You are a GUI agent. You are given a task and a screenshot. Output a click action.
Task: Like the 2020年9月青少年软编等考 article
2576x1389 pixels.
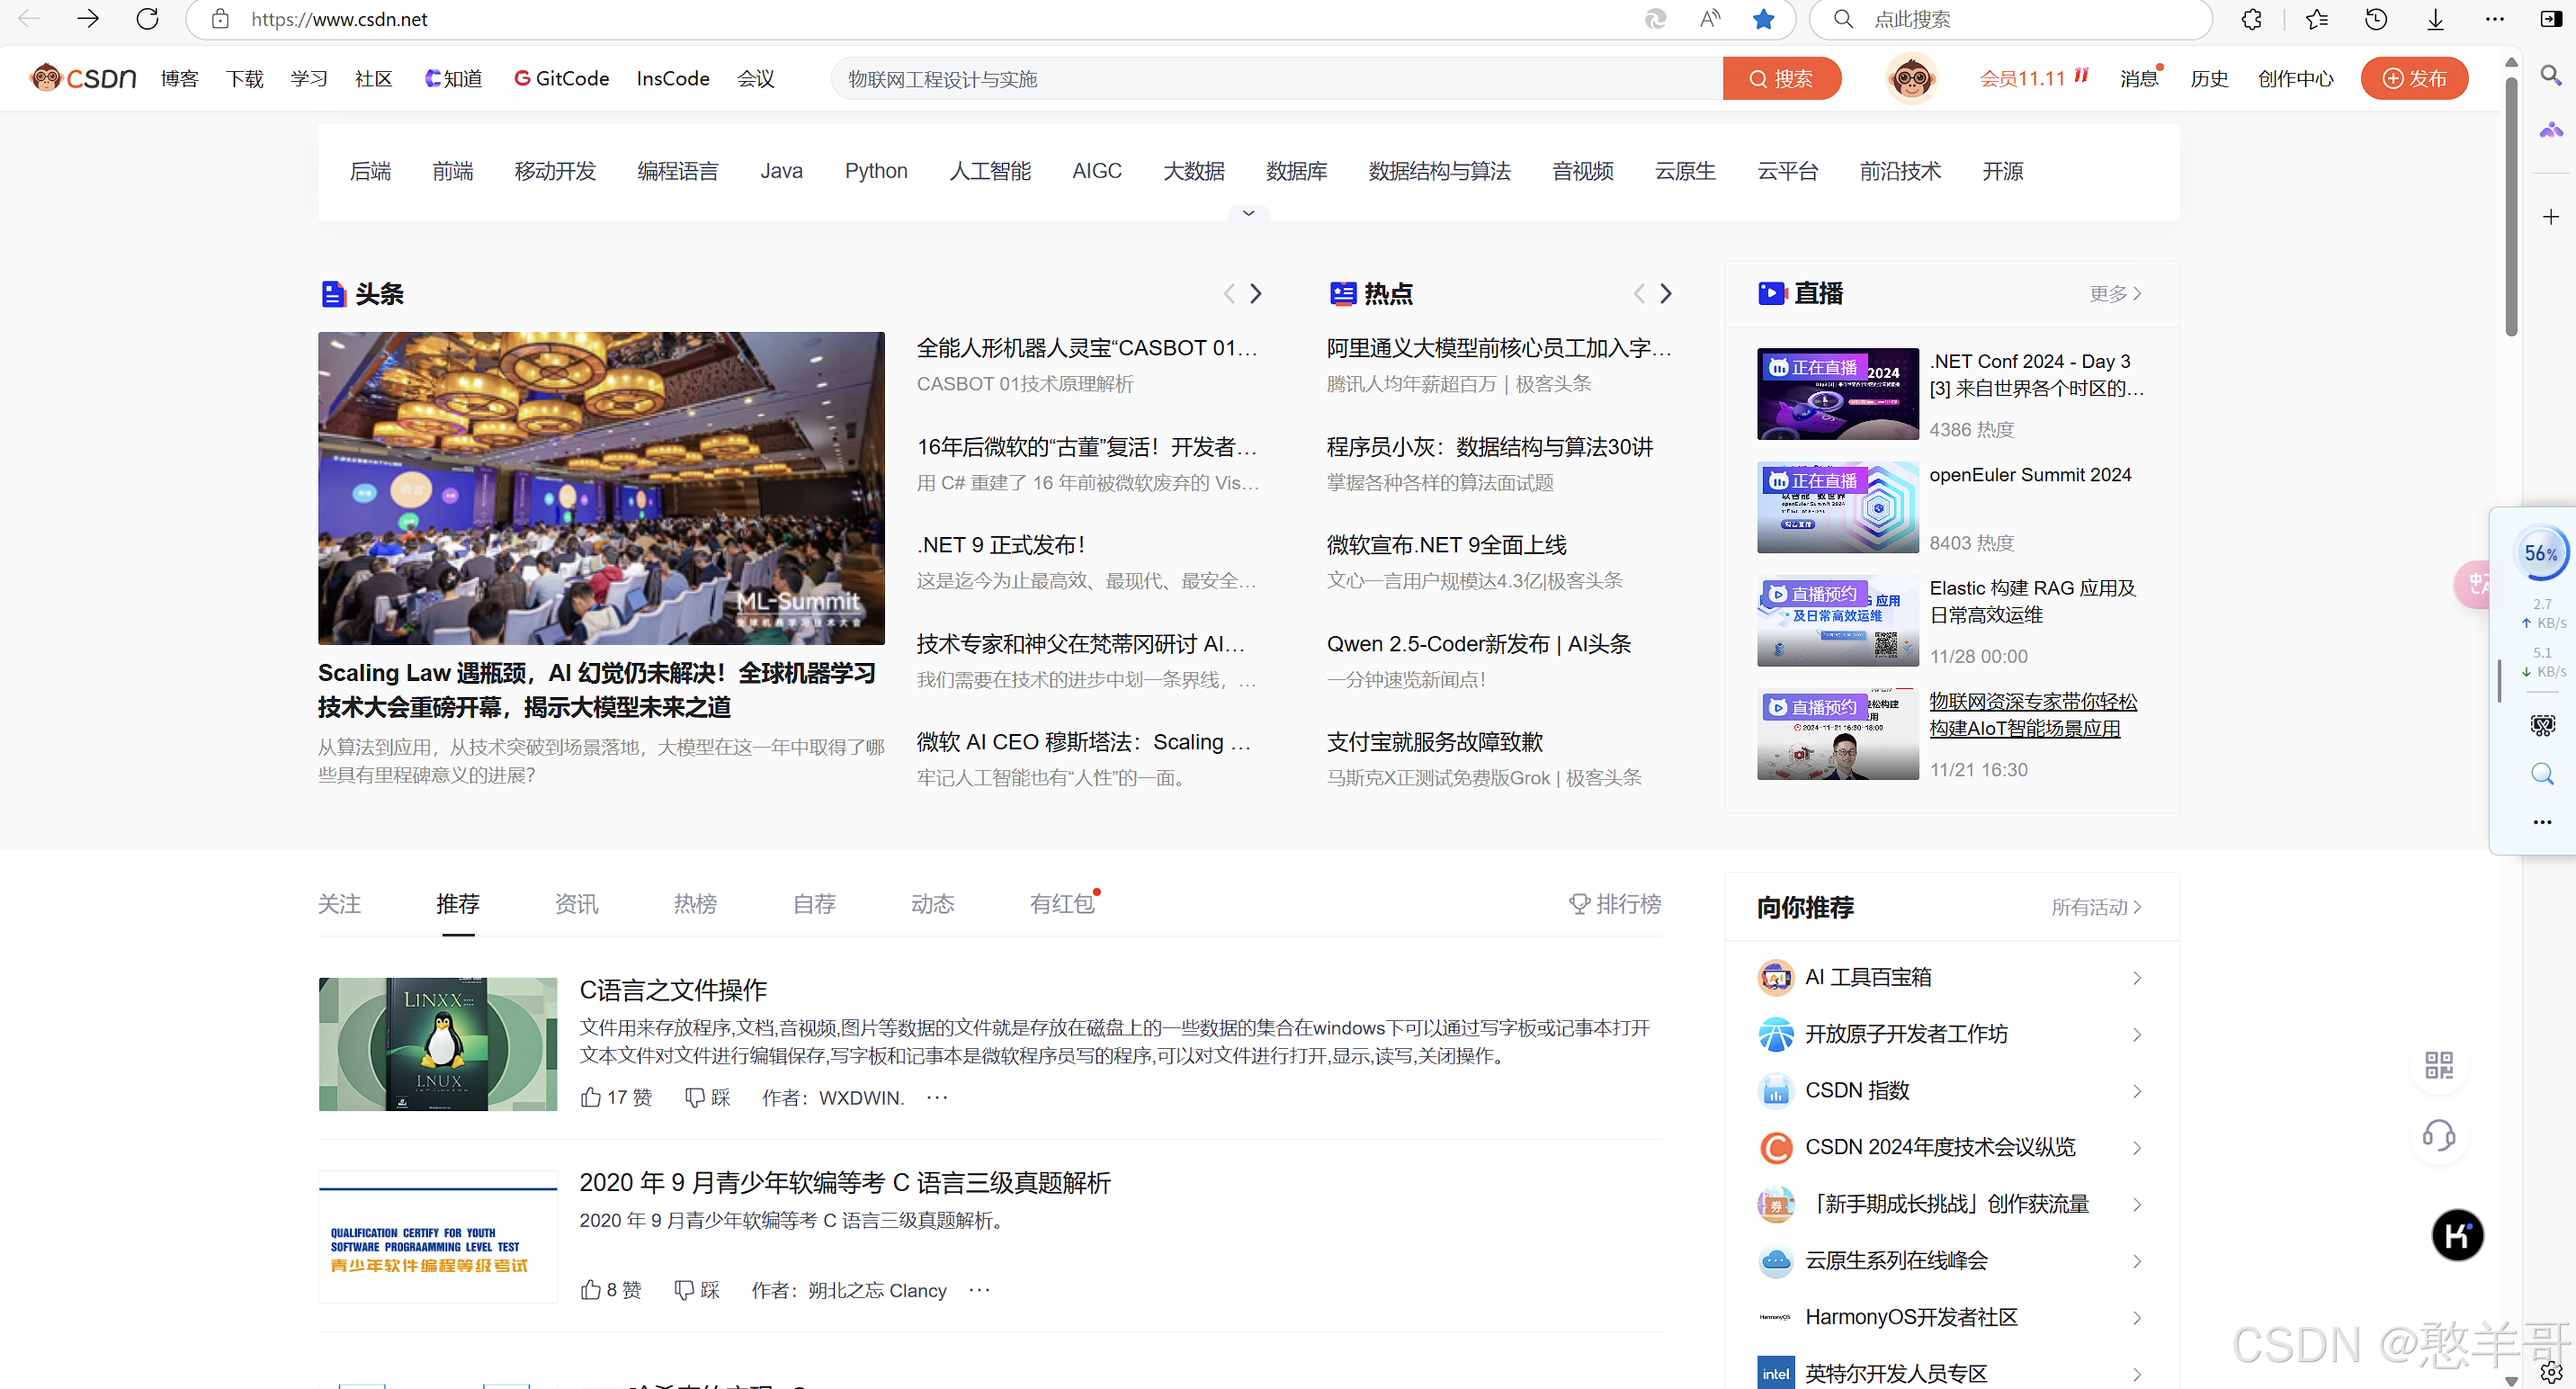coord(591,1291)
